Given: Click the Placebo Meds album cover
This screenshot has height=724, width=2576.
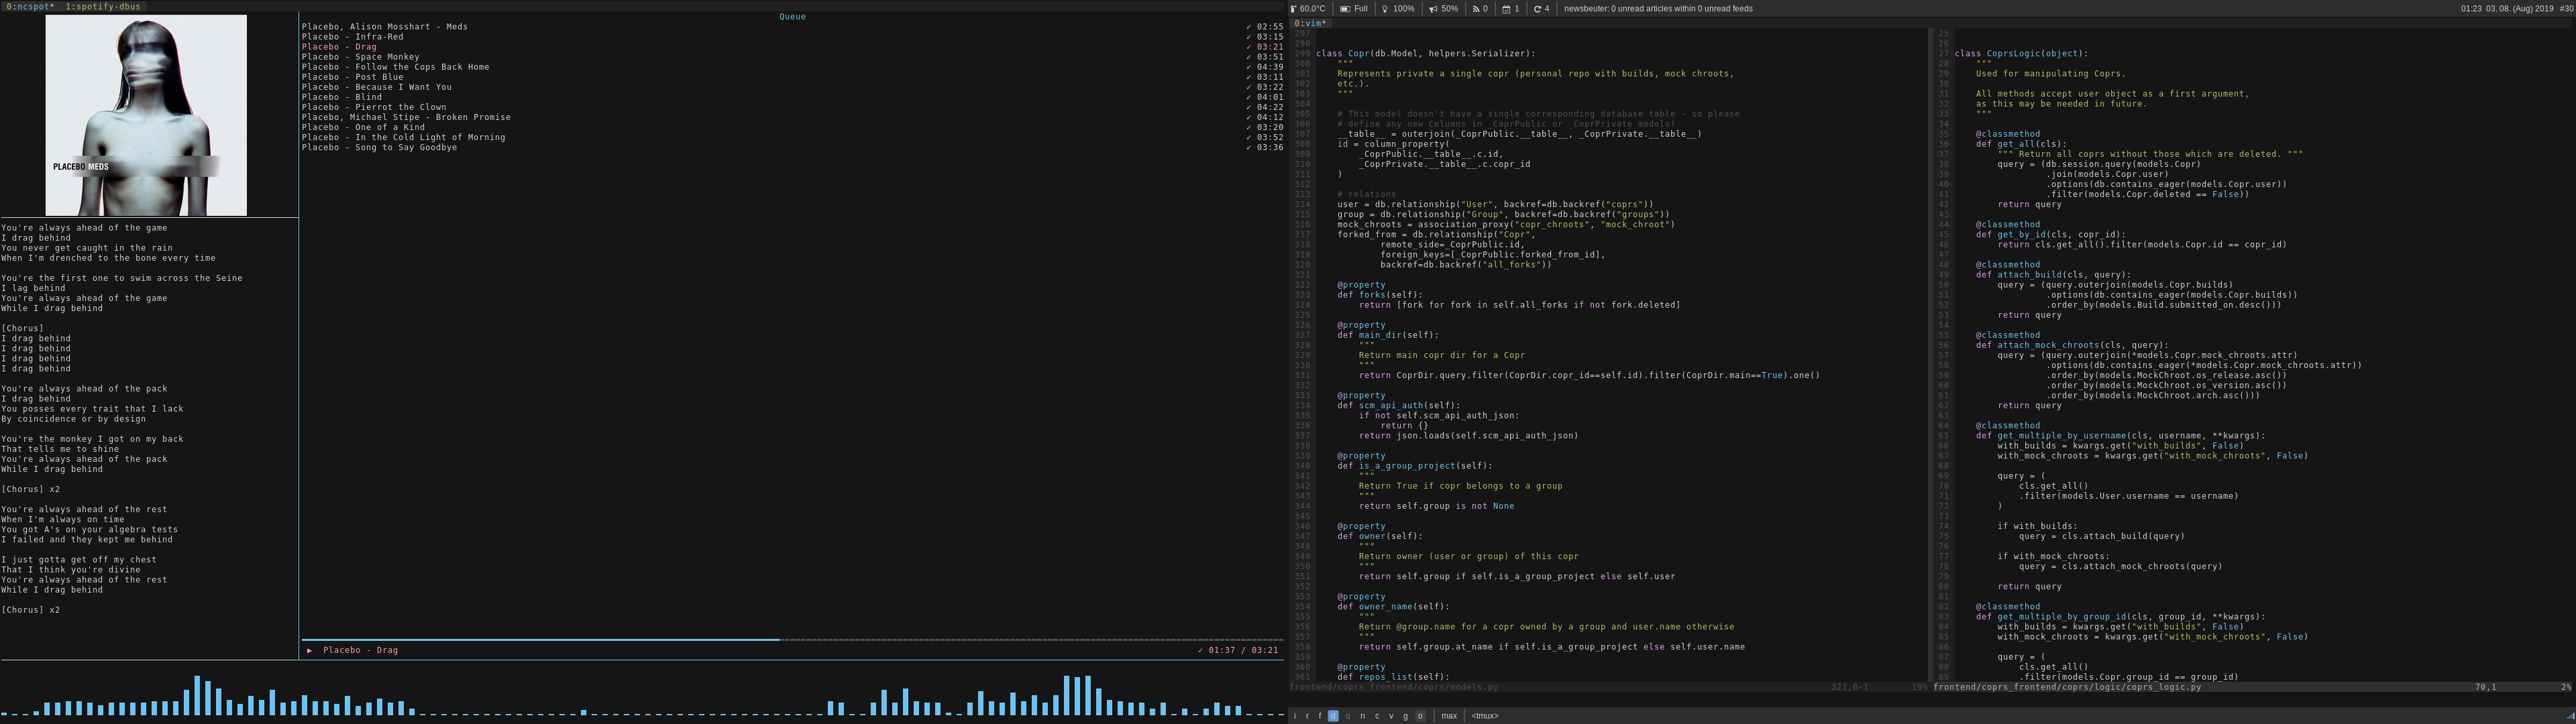Looking at the screenshot, I should (x=146, y=115).
